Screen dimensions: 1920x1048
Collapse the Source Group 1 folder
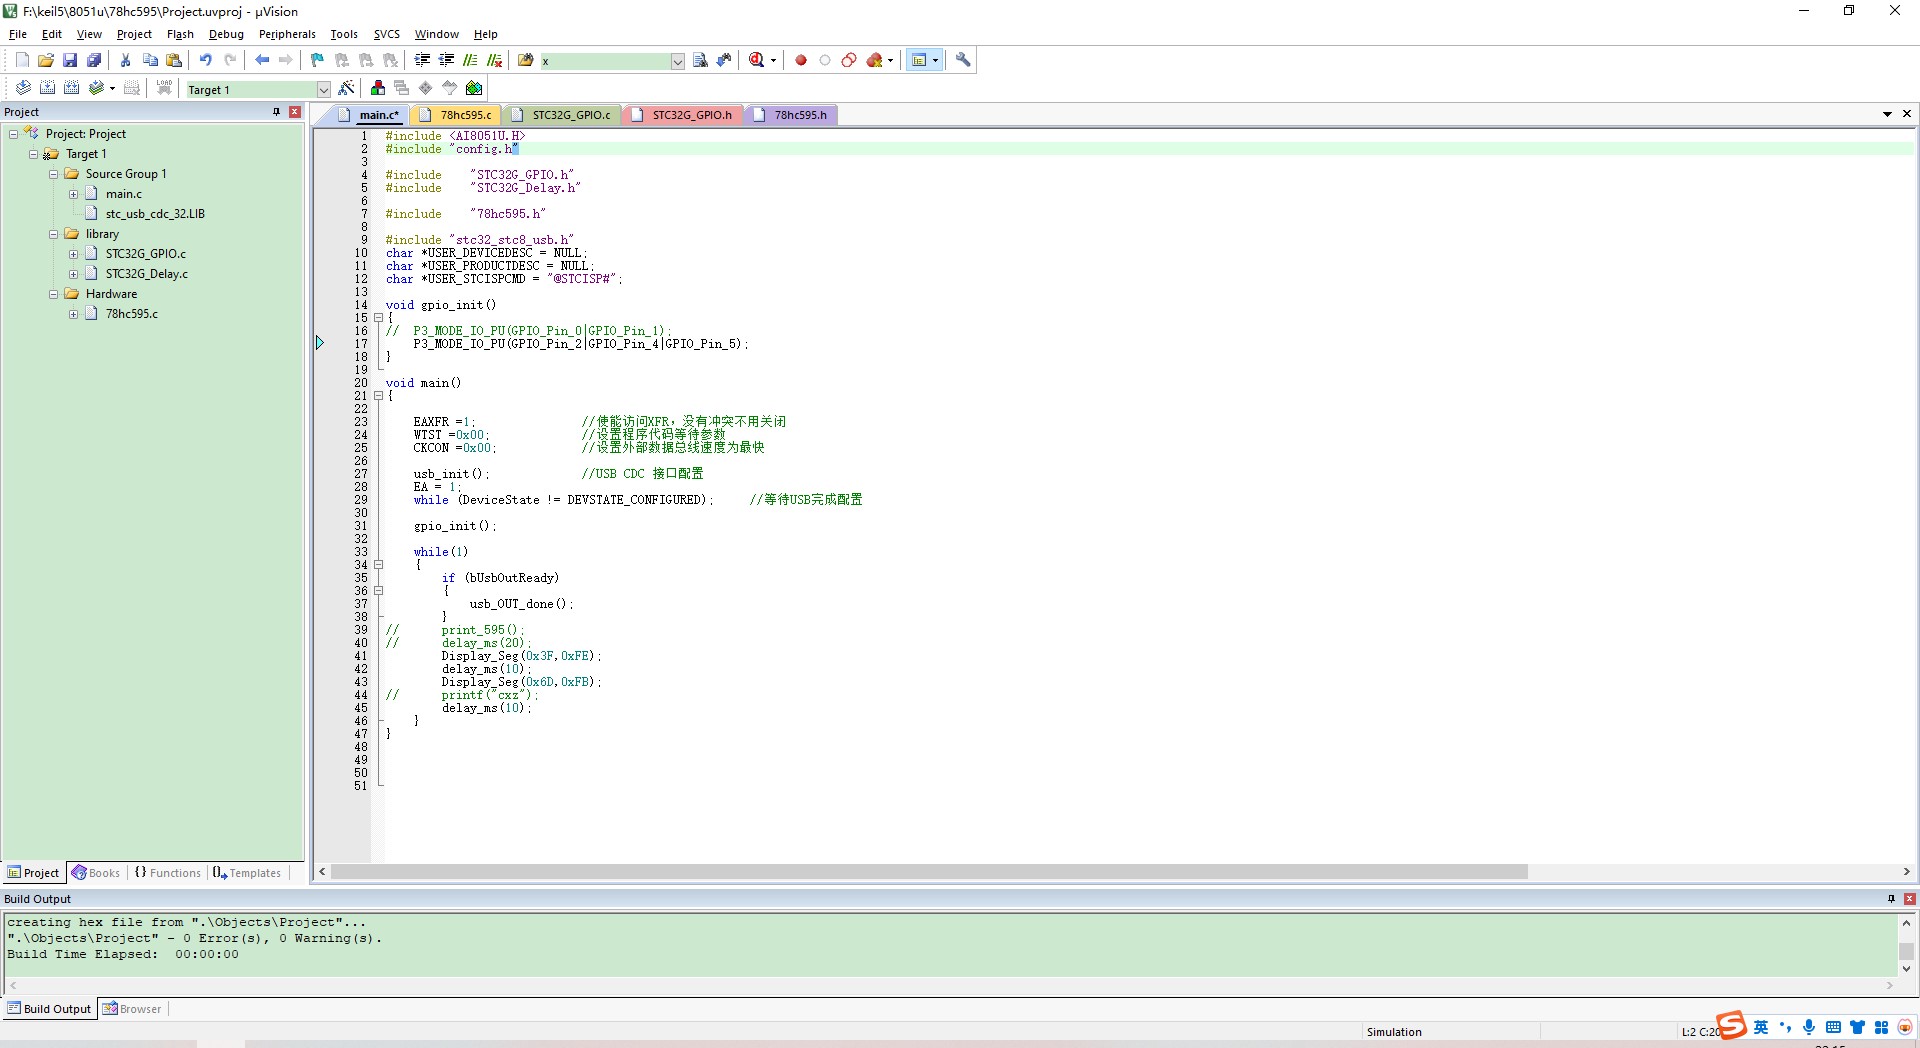[53, 174]
